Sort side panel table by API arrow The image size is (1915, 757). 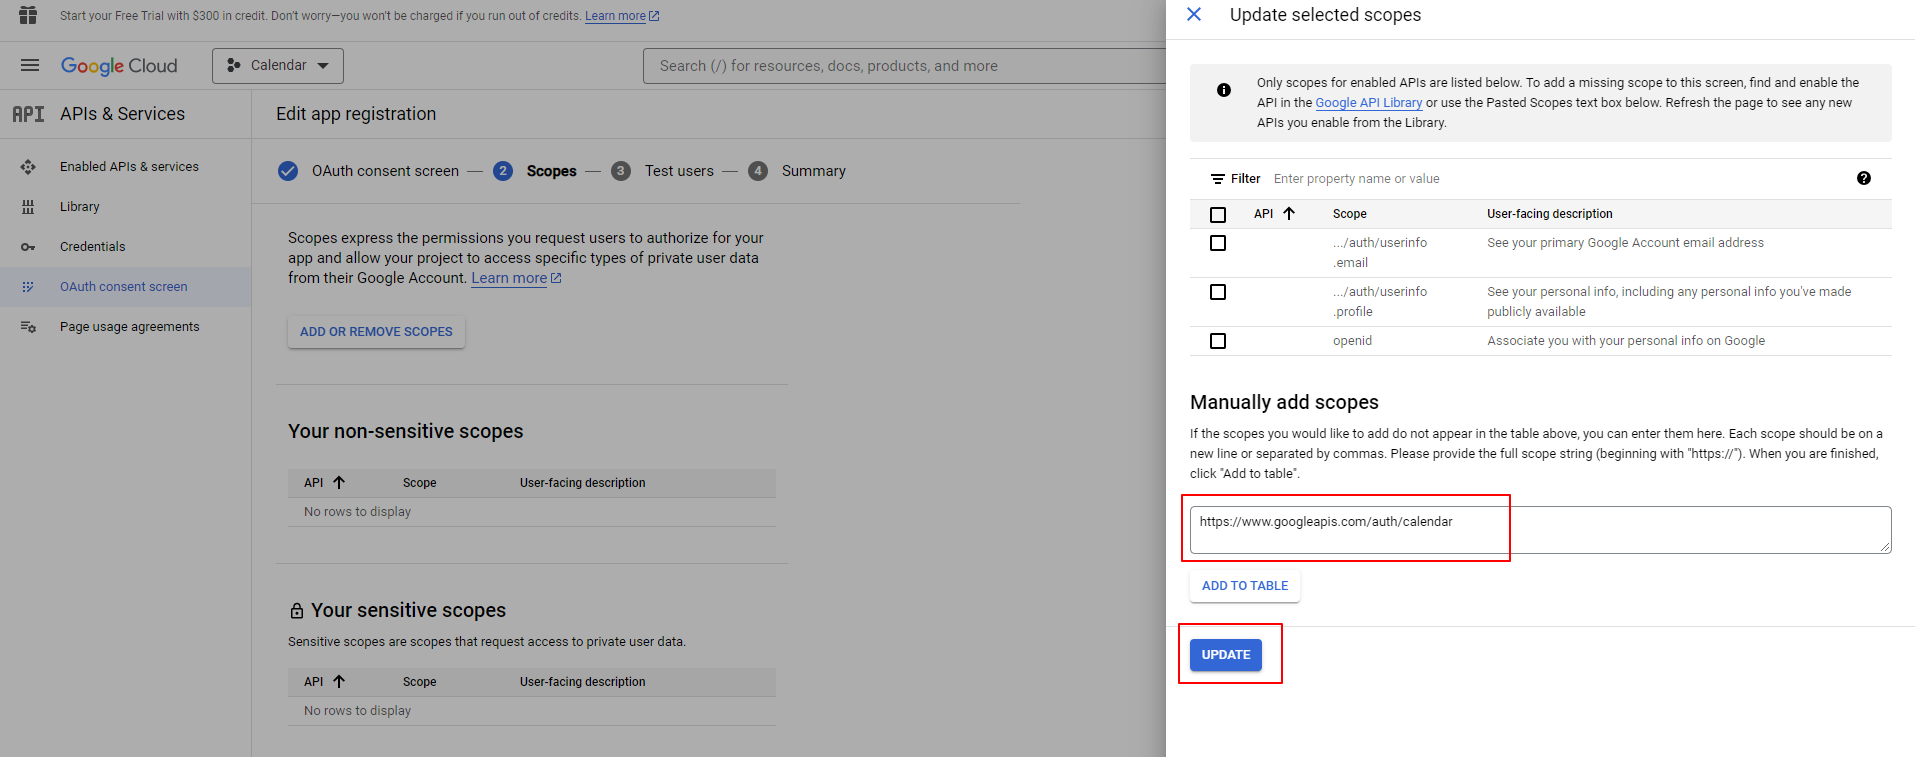(x=1289, y=213)
